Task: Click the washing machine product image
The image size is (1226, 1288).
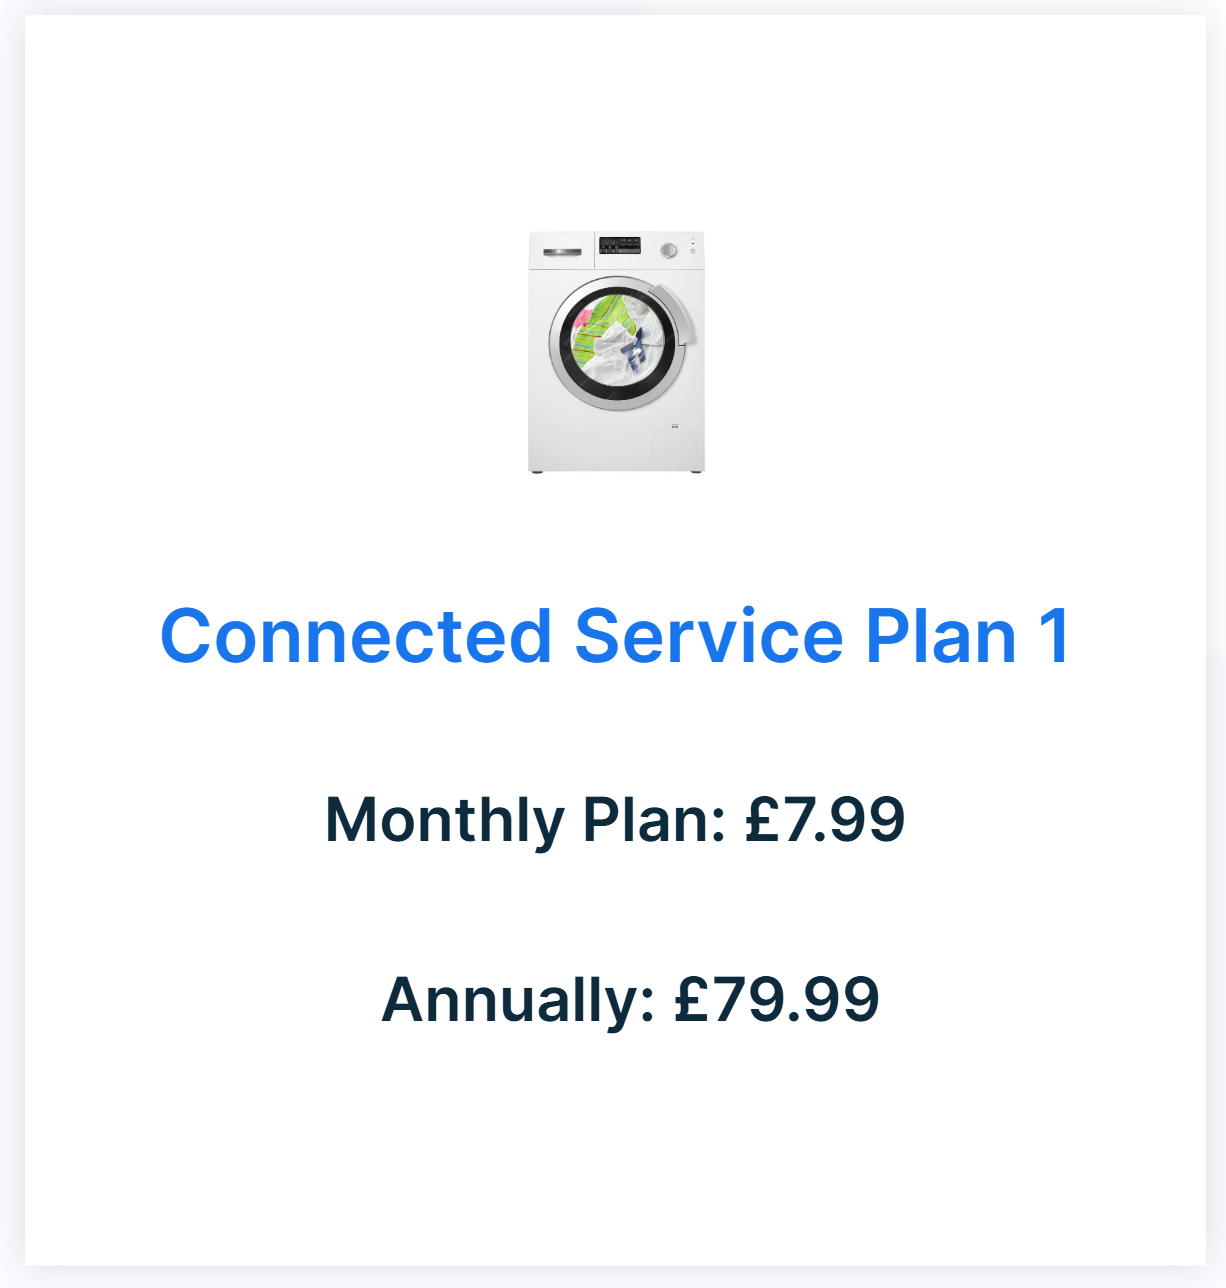Action: [x=616, y=352]
